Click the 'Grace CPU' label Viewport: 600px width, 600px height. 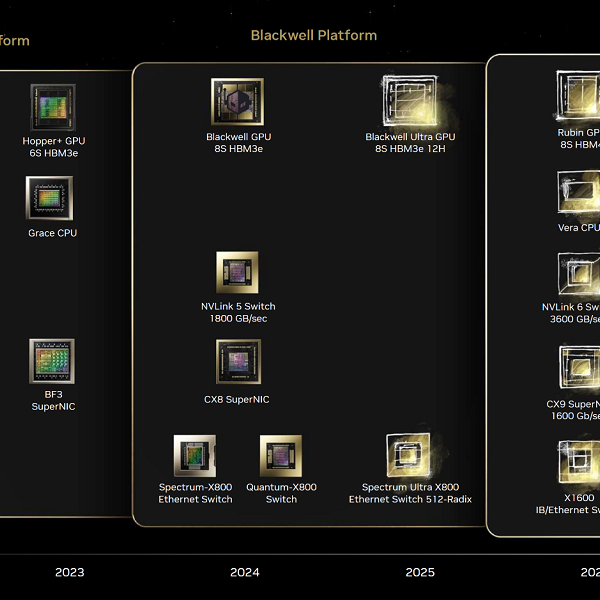[x=52, y=233]
